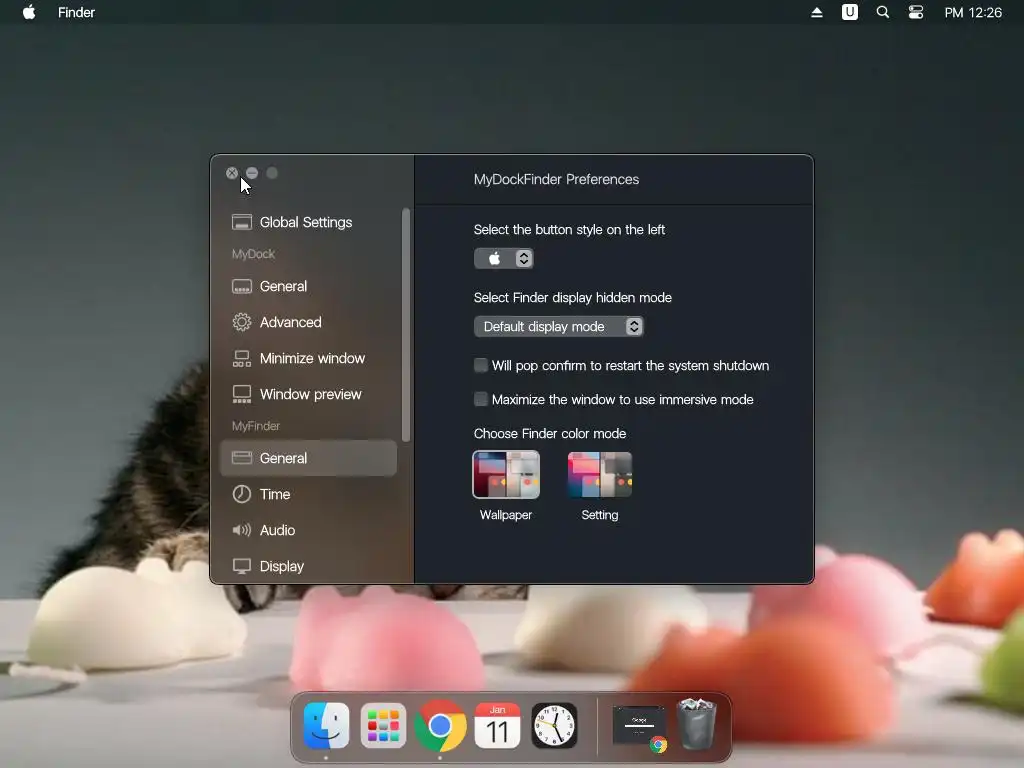Enable pop confirm for restart and shutdown
Image resolution: width=1024 pixels, height=768 pixels.
(481, 365)
